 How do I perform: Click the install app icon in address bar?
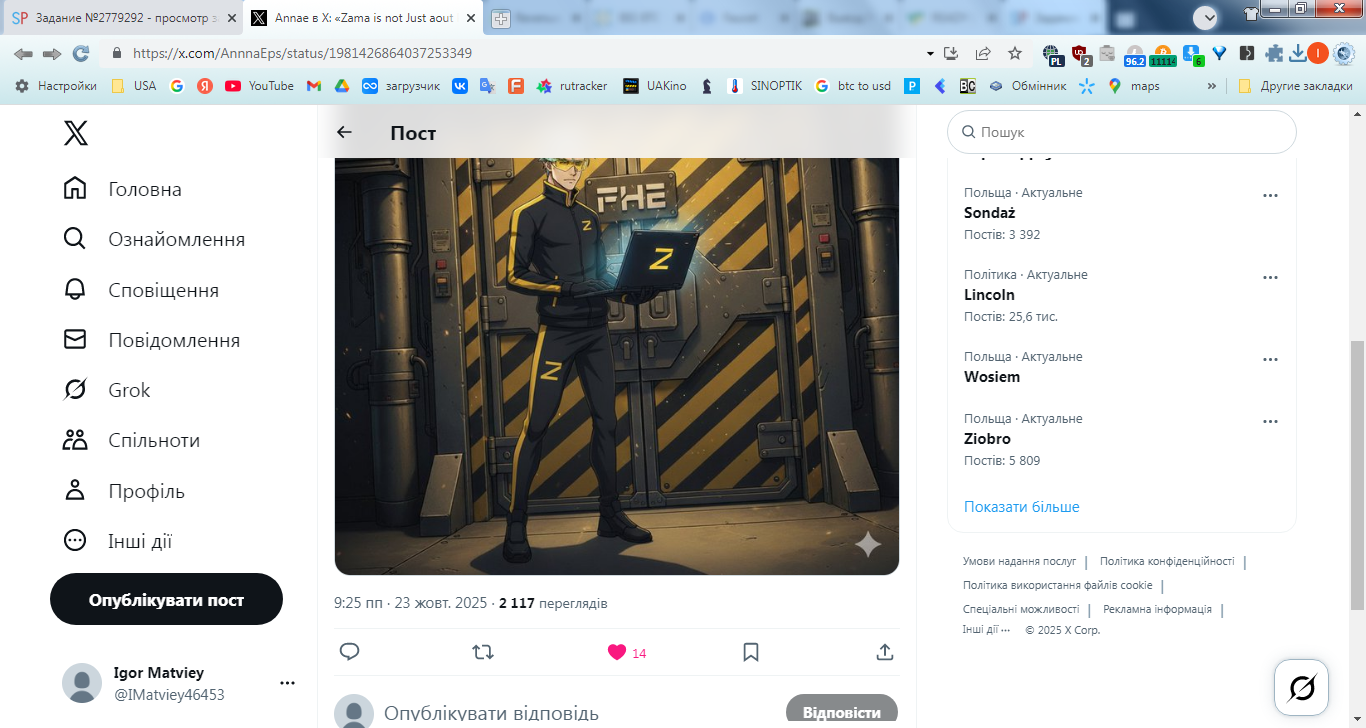(x=952, y=54)
